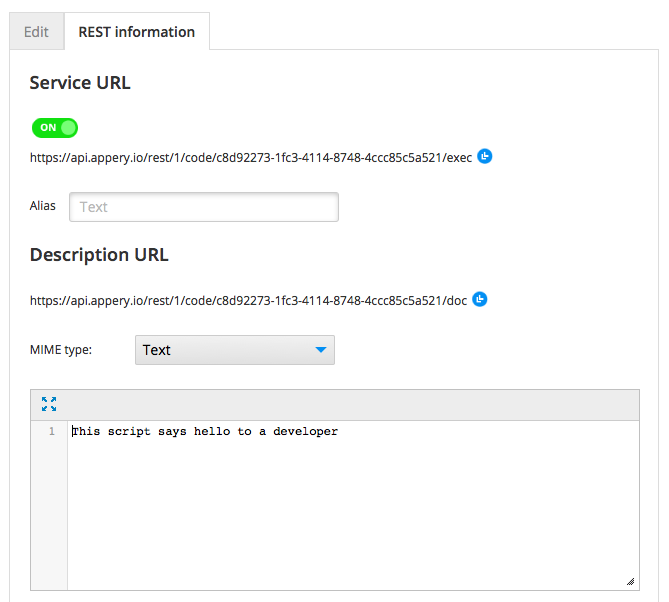Click the Description URL ending in /doc
The image size is (669, 602).
(x=248, y=300)
